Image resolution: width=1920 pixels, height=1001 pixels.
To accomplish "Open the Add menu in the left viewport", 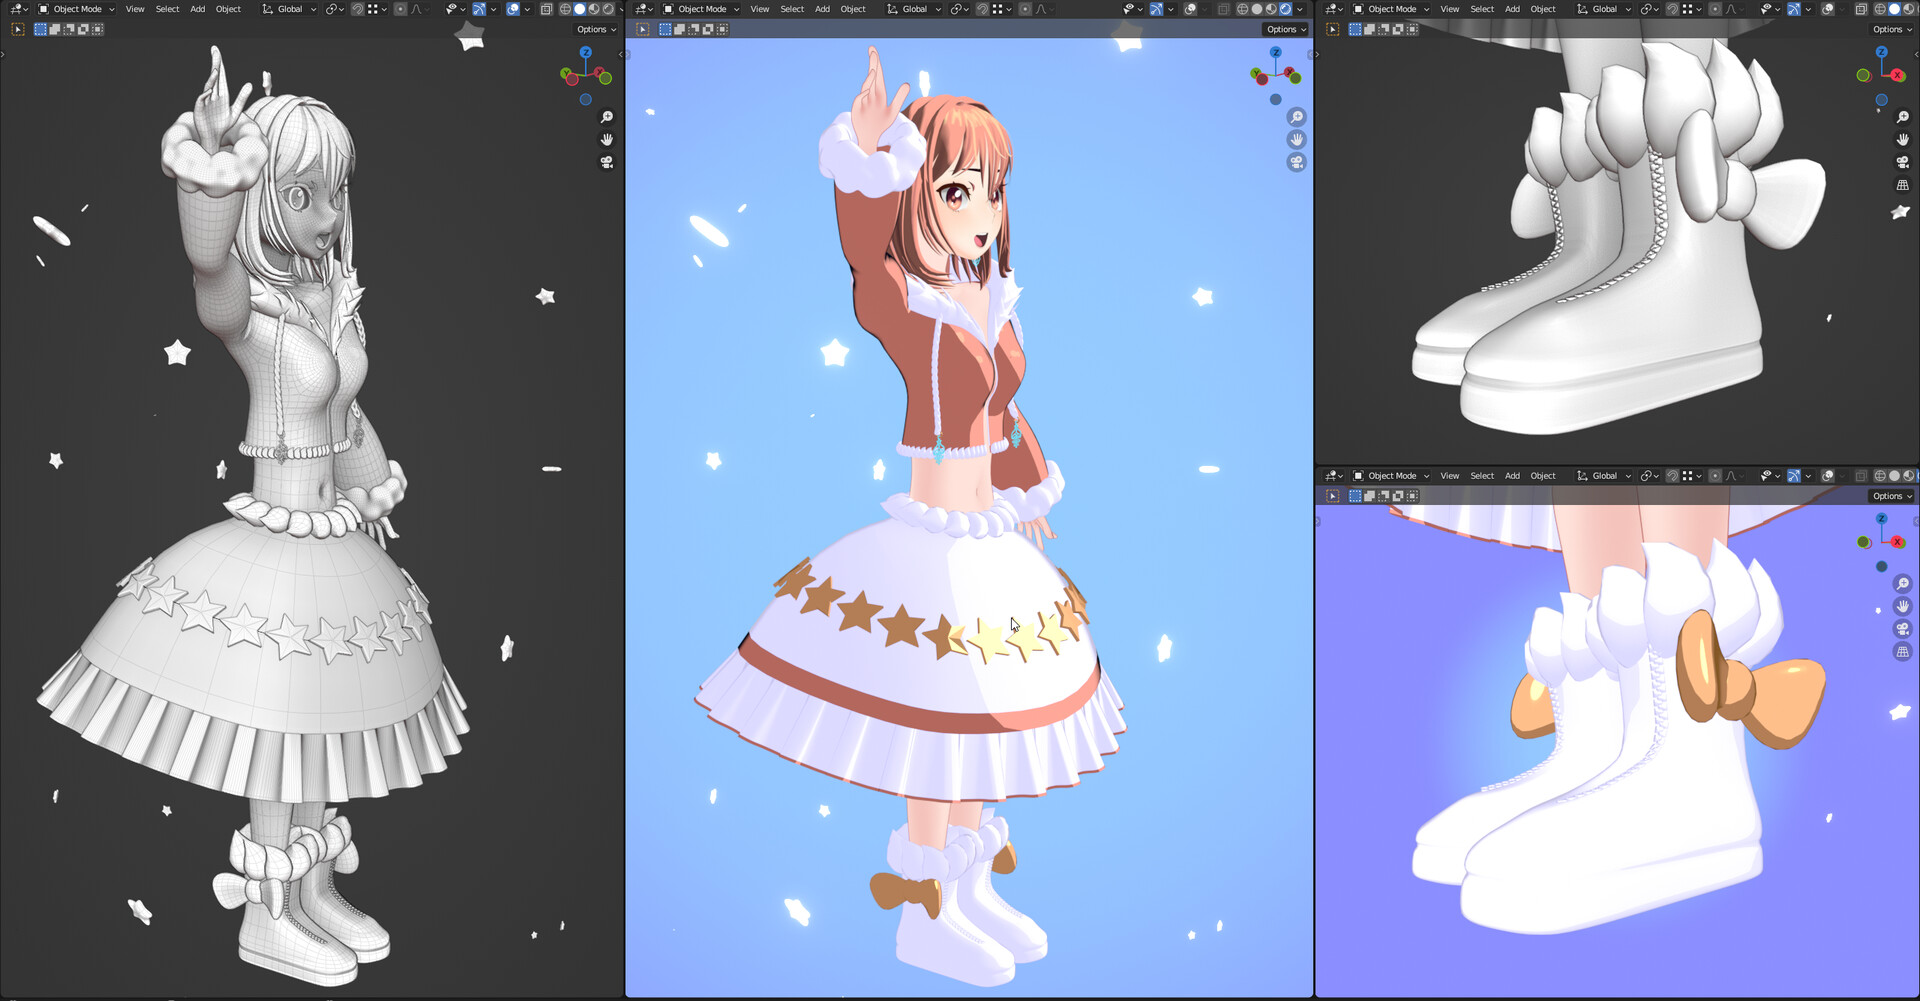I will (x=198, y=9).
